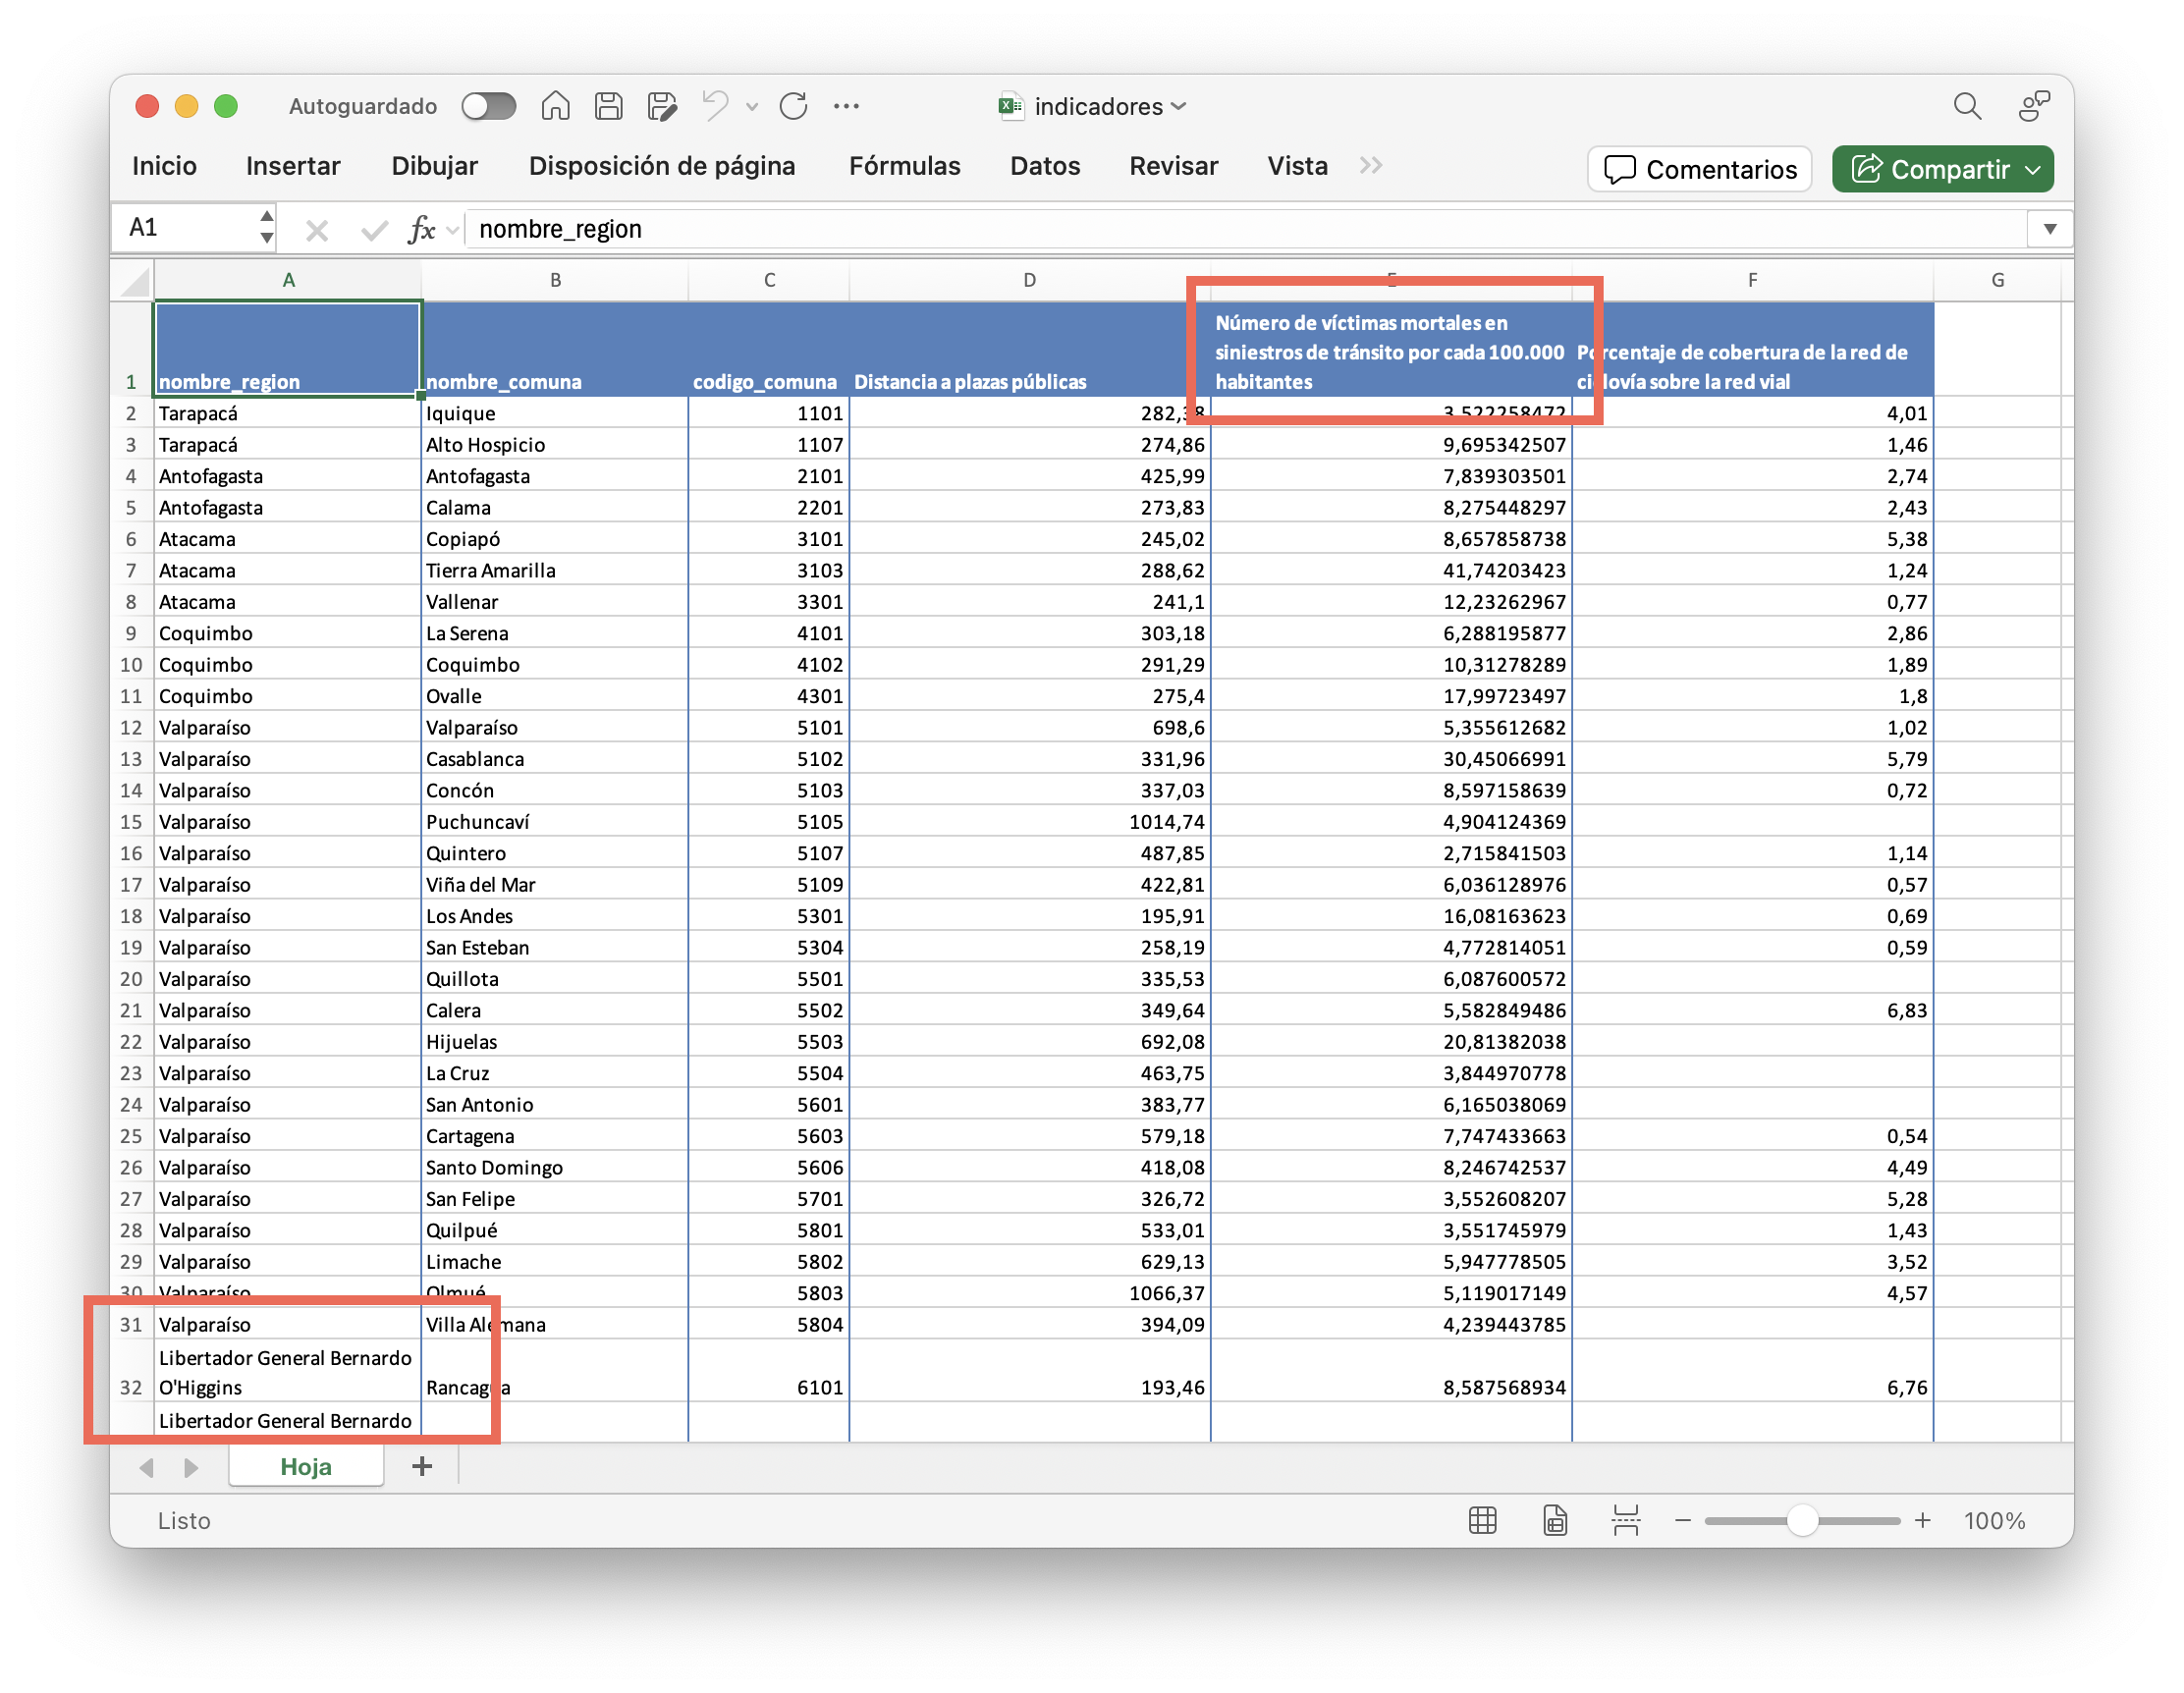Toggle the Autoguardado switch
Viewport: 2184px width, 1693px height.
488,106
